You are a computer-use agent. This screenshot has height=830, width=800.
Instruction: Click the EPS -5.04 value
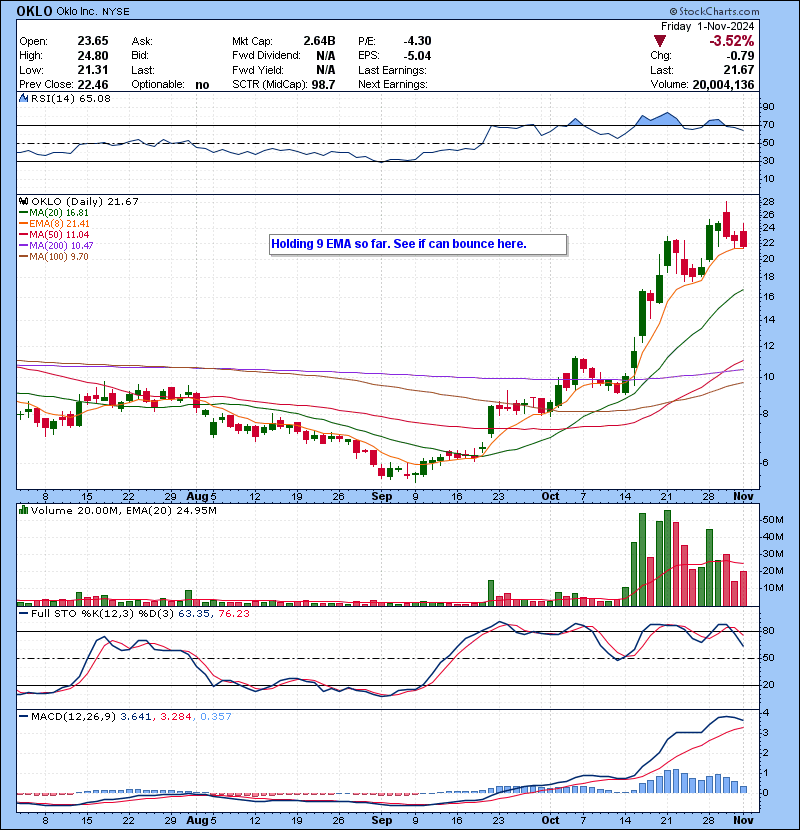tap(417, 56)
